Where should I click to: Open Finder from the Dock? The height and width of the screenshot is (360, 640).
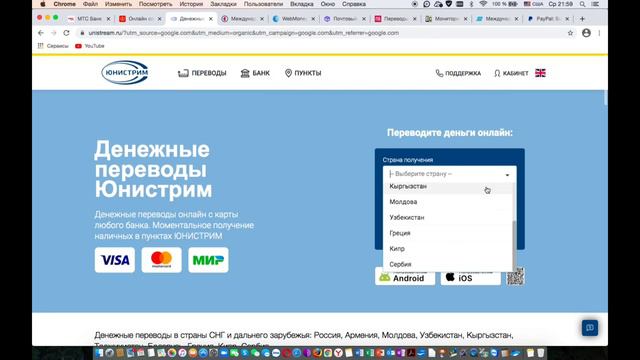(100, 353)
